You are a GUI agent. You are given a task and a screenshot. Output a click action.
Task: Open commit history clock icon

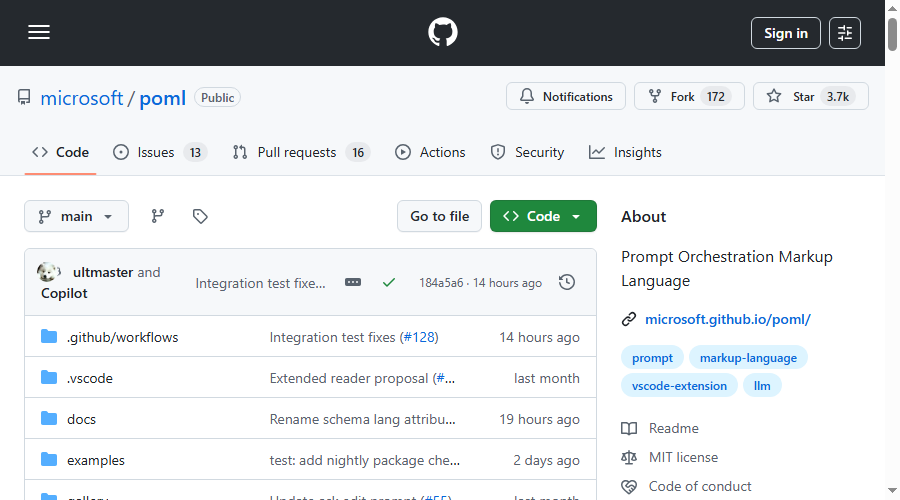(x=567, y=282)
